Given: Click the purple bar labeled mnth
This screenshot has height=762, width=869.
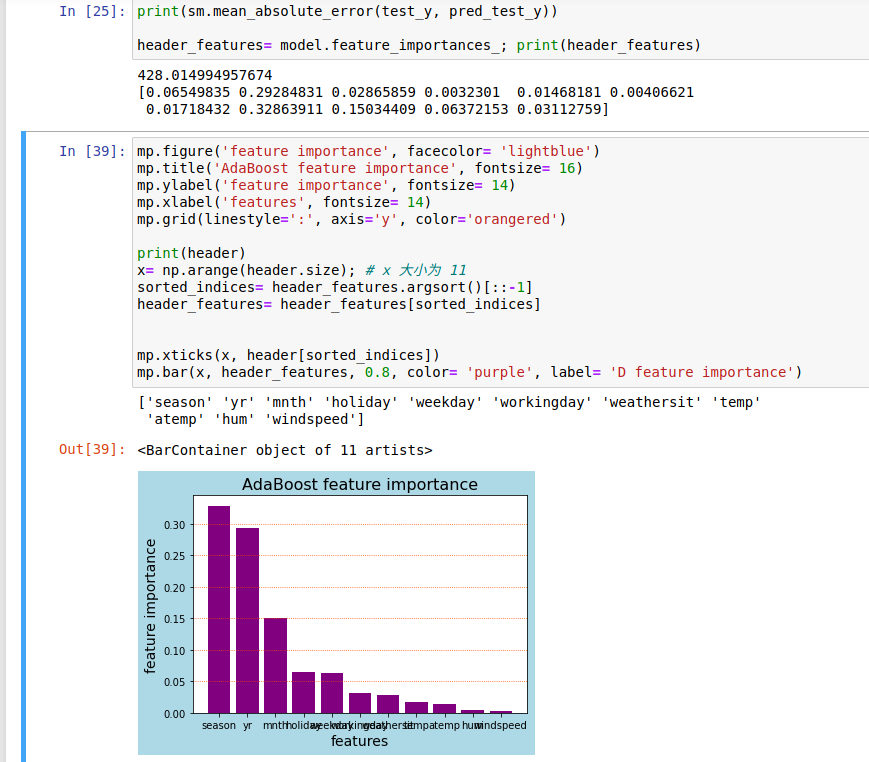Looking at the screenshot, I should 275,666.
